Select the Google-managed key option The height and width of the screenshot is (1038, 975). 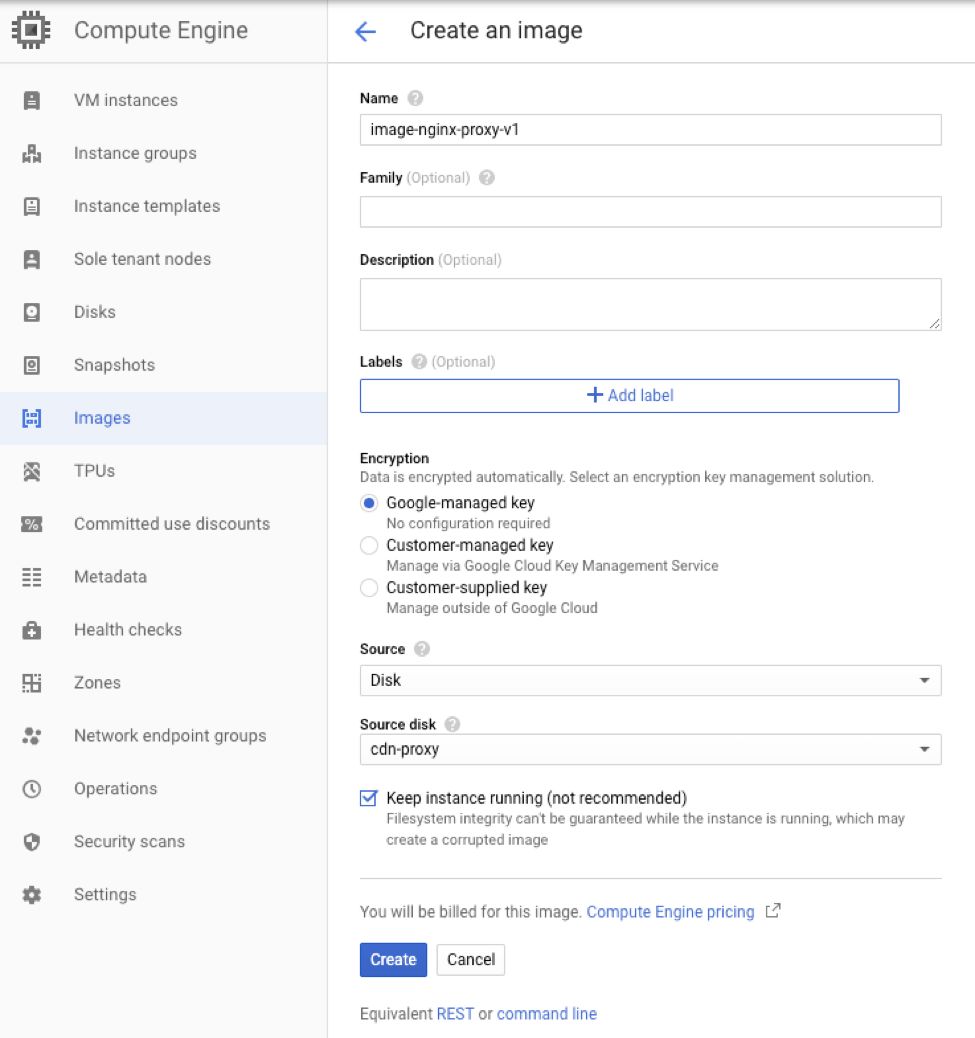point(369,503)
